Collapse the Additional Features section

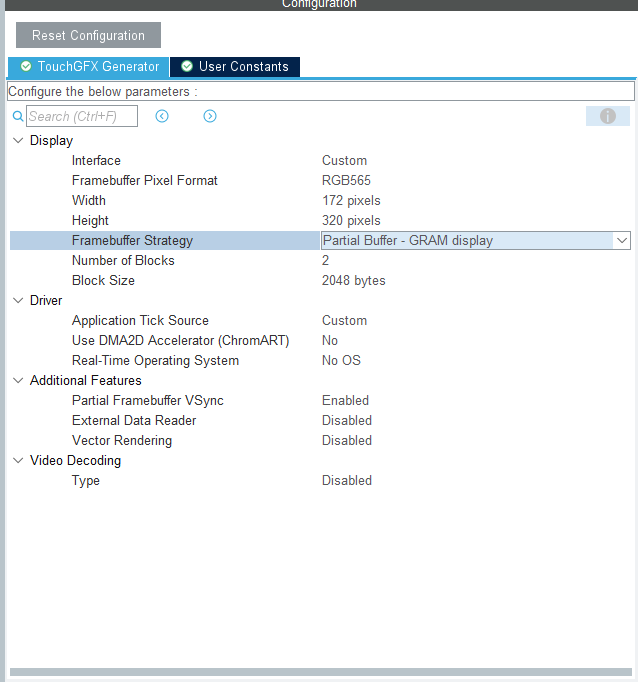click(x=18, y=381)
